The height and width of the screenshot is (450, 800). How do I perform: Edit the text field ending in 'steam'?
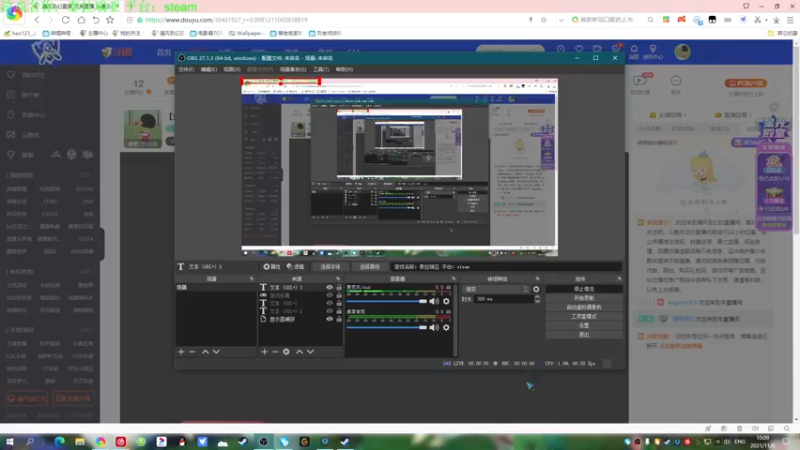coord(507,267)
